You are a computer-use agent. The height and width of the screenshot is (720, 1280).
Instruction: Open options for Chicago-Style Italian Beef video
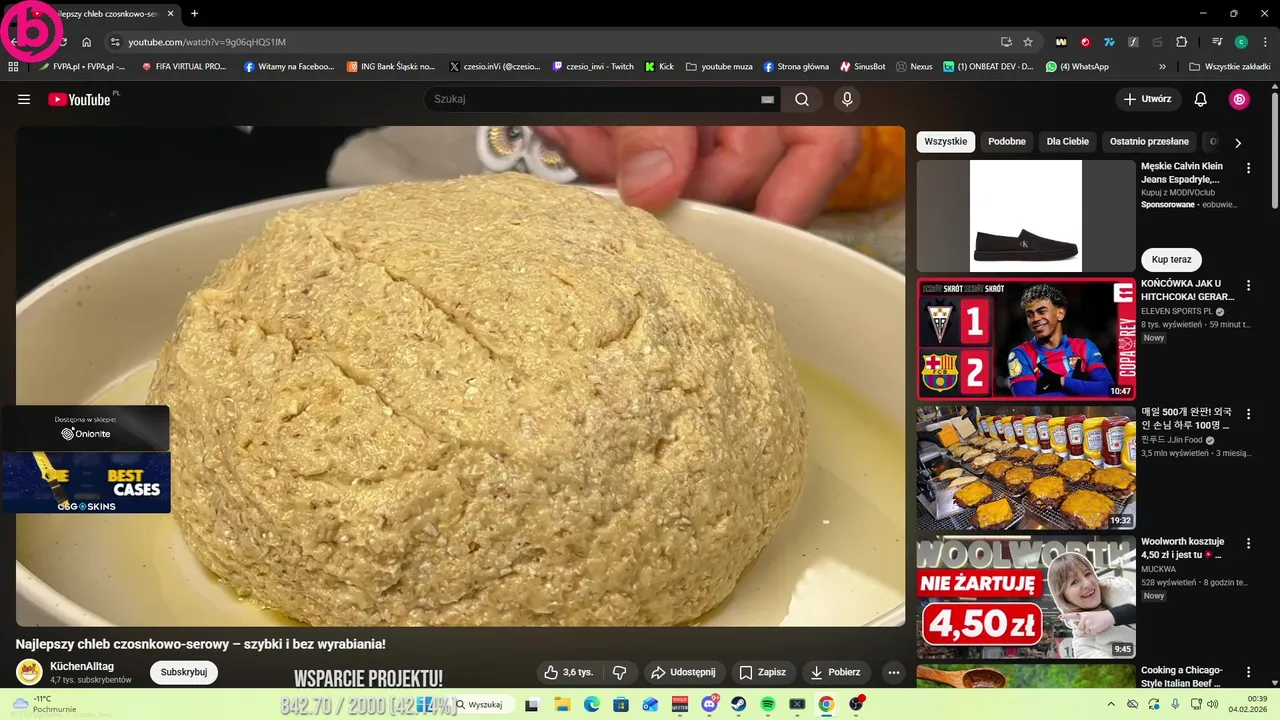point(1248,672)
